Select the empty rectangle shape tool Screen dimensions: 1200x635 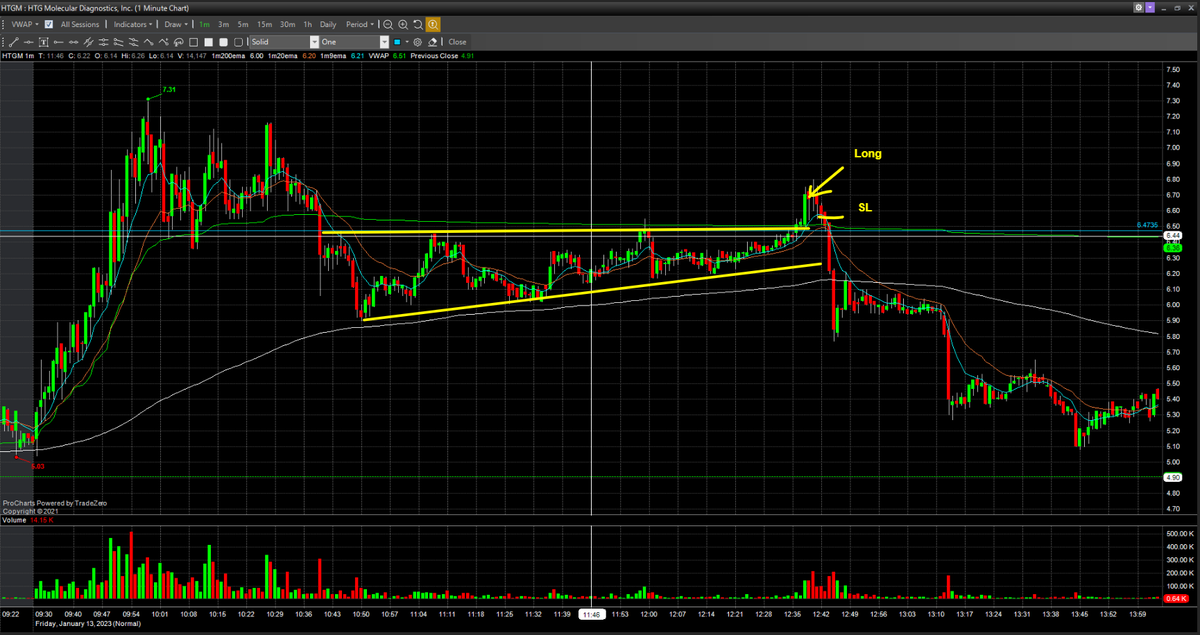coord(194,42)
